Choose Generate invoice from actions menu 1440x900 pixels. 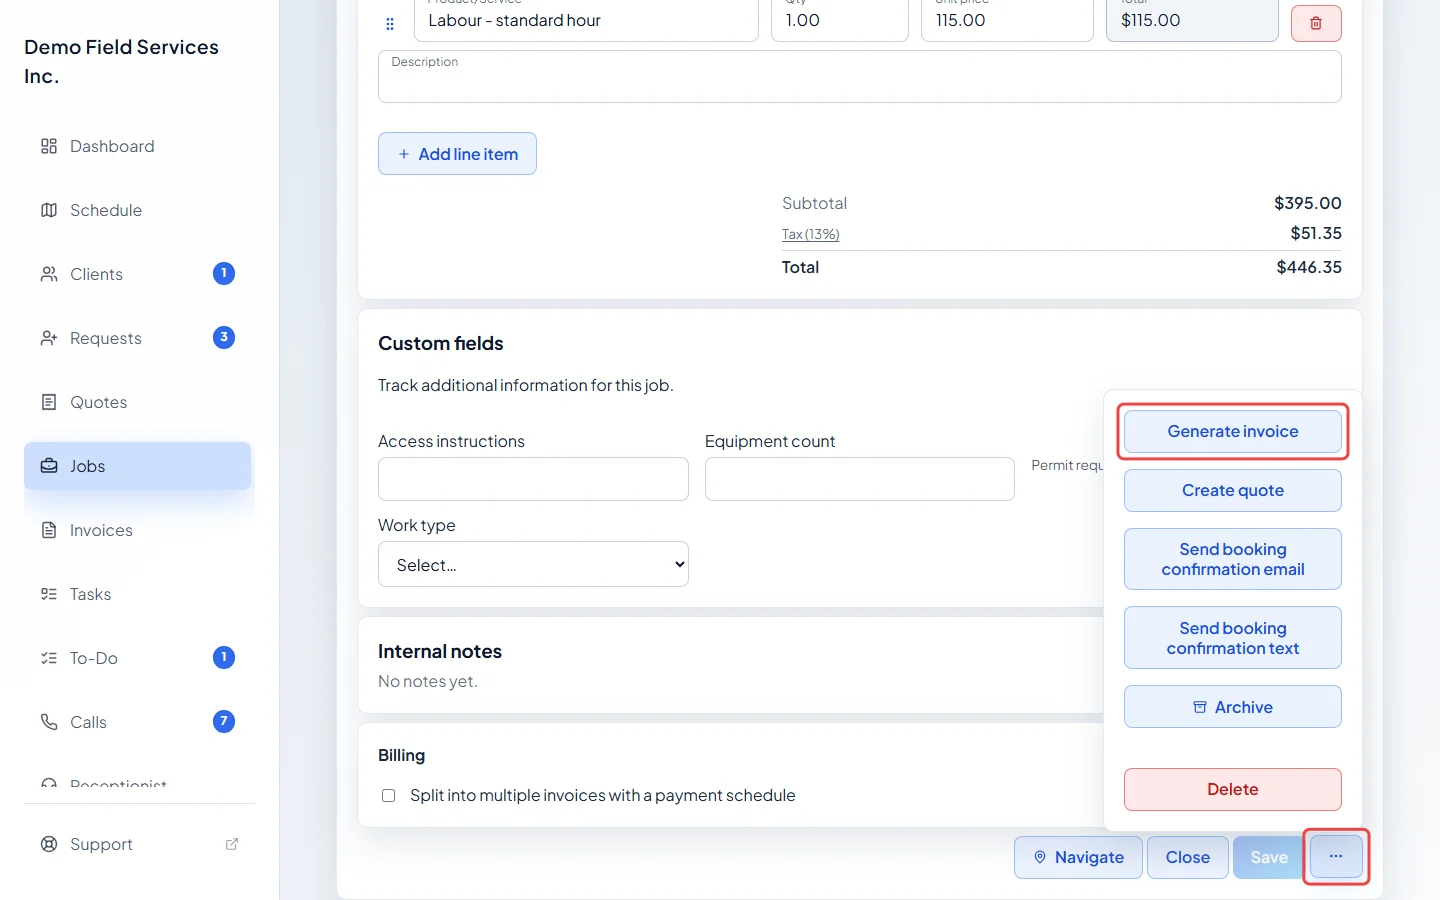pyautogui.click(x=1233, y=432)
